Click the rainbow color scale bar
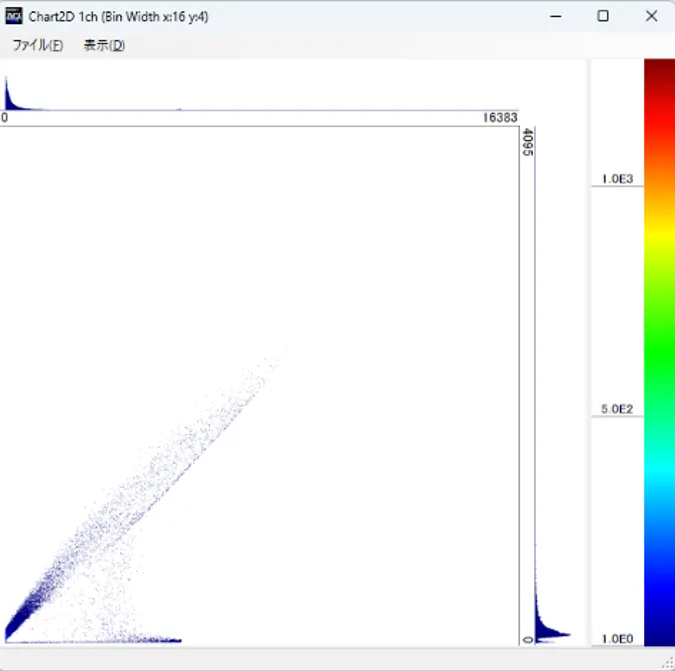 (660, 352)
